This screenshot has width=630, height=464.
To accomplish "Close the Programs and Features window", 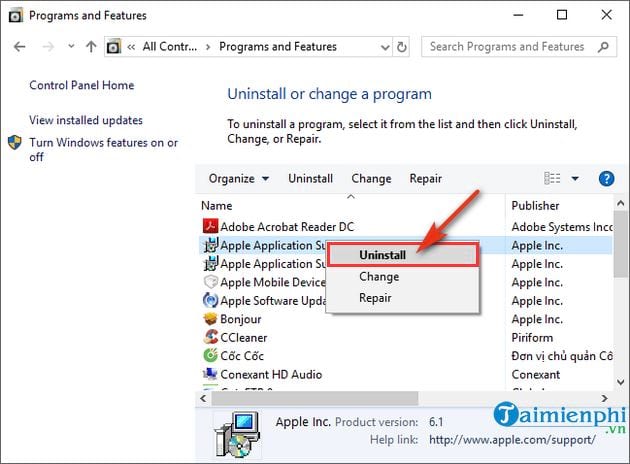I will click(606, 15).
